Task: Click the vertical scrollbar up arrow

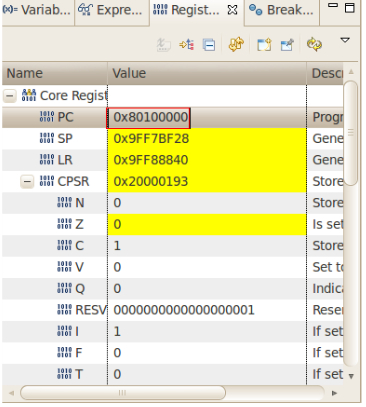Action: coord(351,72)
